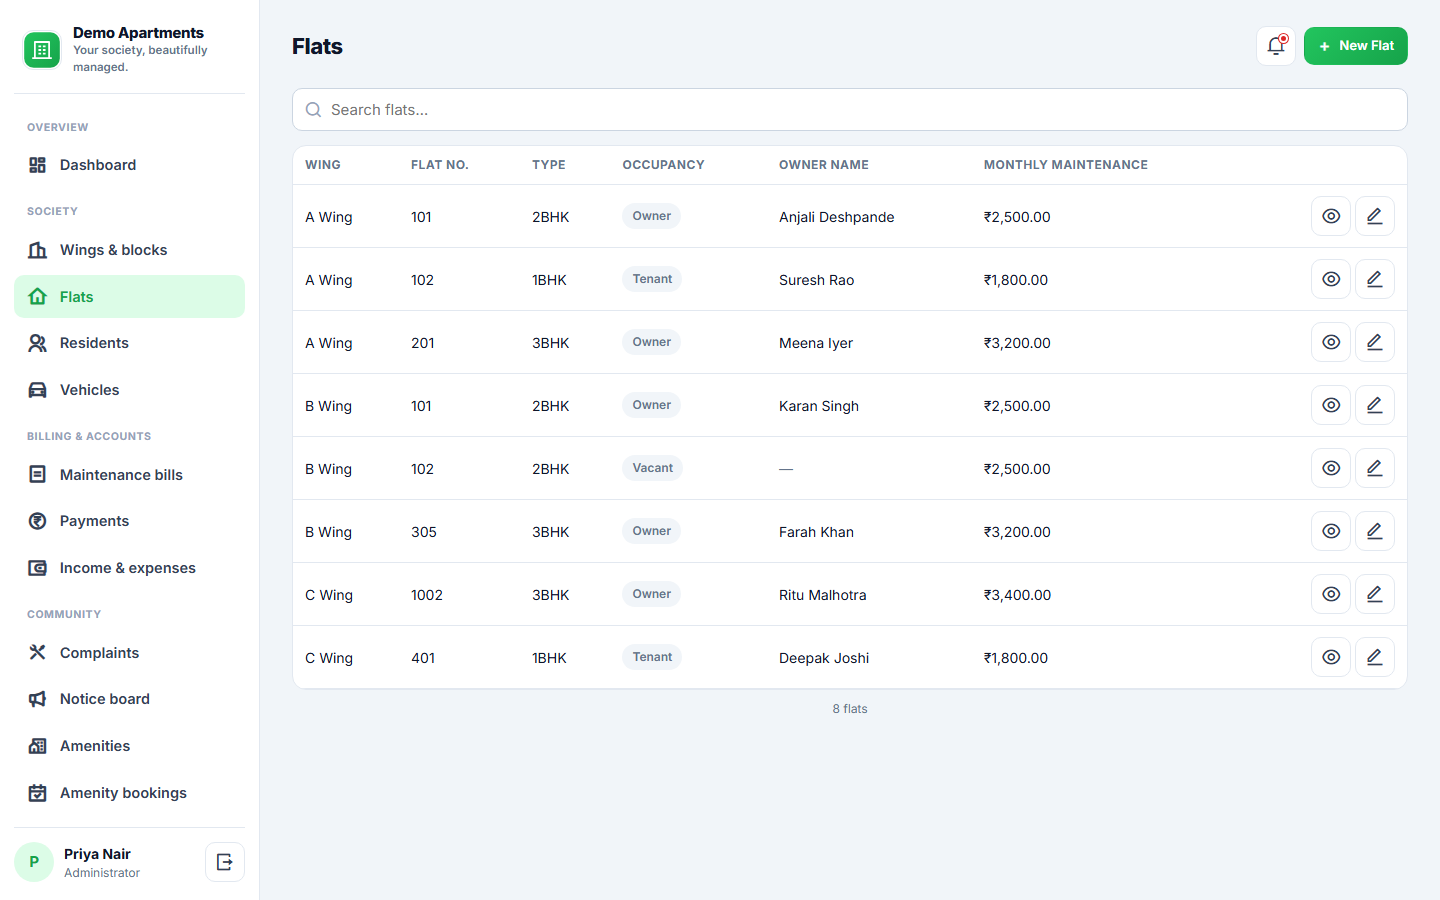Click Priya Nair's profile avatar
Viewport: 1440px width, 900px height.
tap(34, 862)
